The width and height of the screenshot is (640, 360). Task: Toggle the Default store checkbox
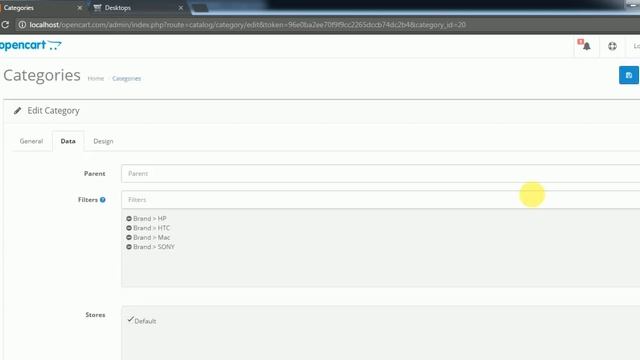coord(130,320)
